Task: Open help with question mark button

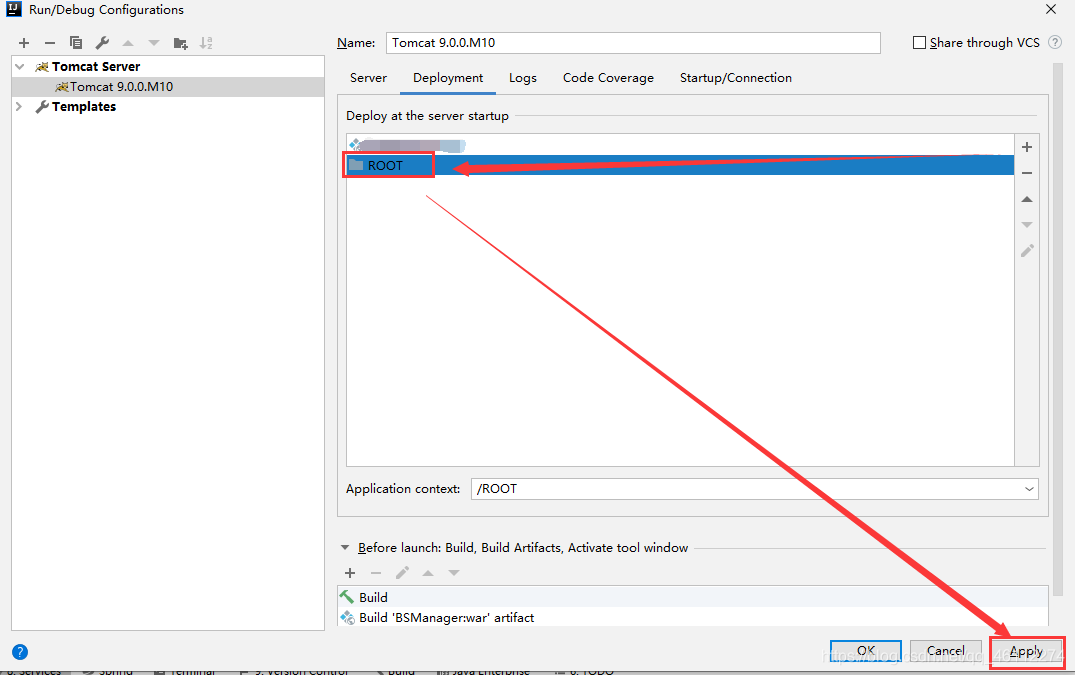Action: tap(20, 652)
